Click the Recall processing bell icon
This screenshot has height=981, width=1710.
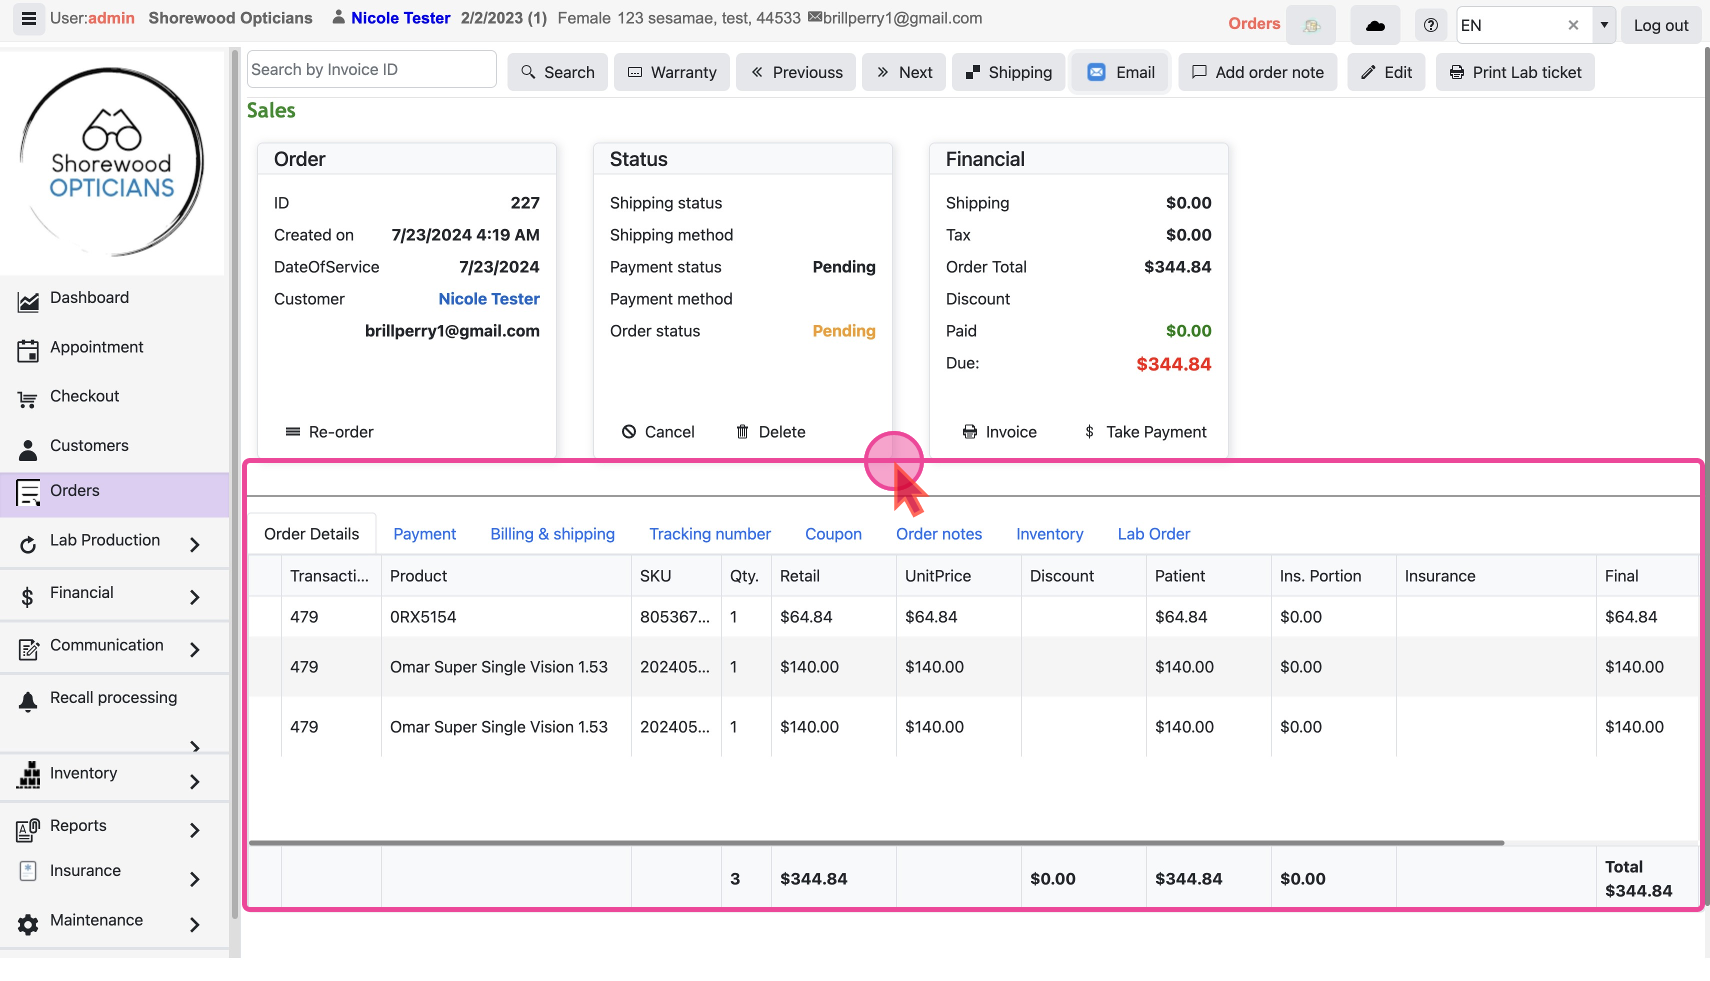[x=28, y=701]
